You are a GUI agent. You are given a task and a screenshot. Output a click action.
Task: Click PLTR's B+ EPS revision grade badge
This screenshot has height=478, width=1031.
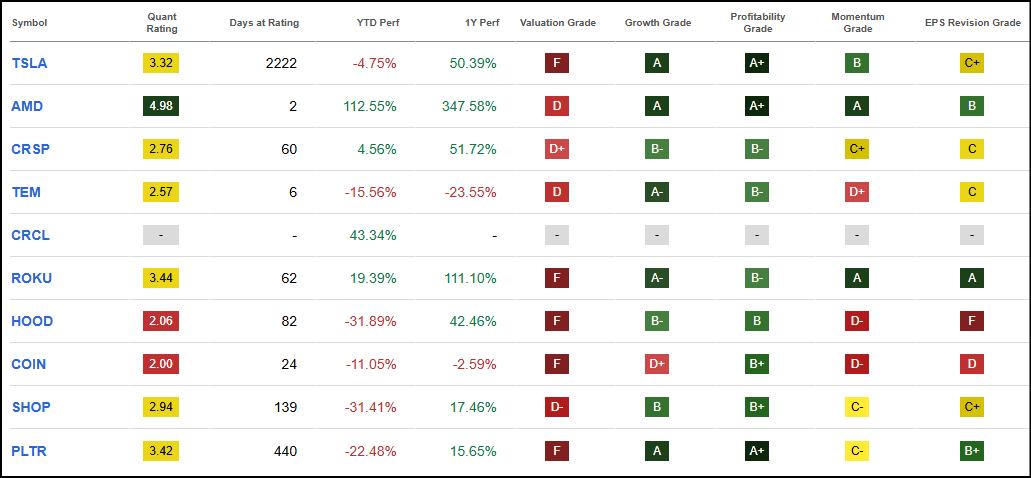pos(972,451)
